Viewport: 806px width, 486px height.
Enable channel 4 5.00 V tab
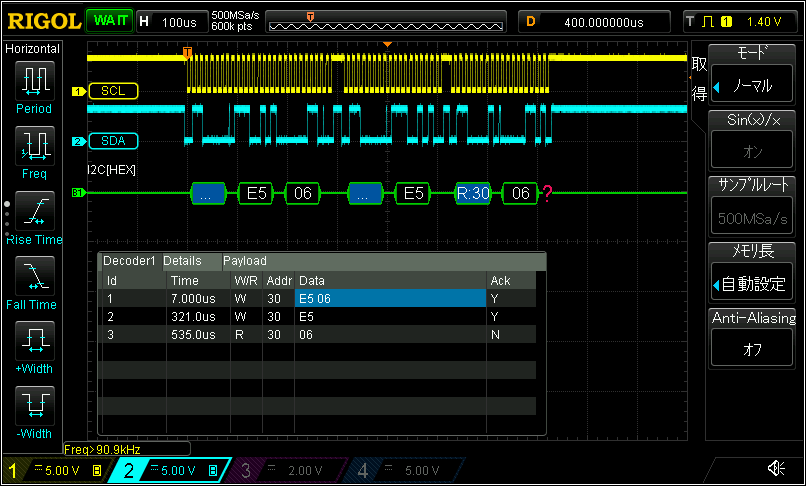pos(404,470)
